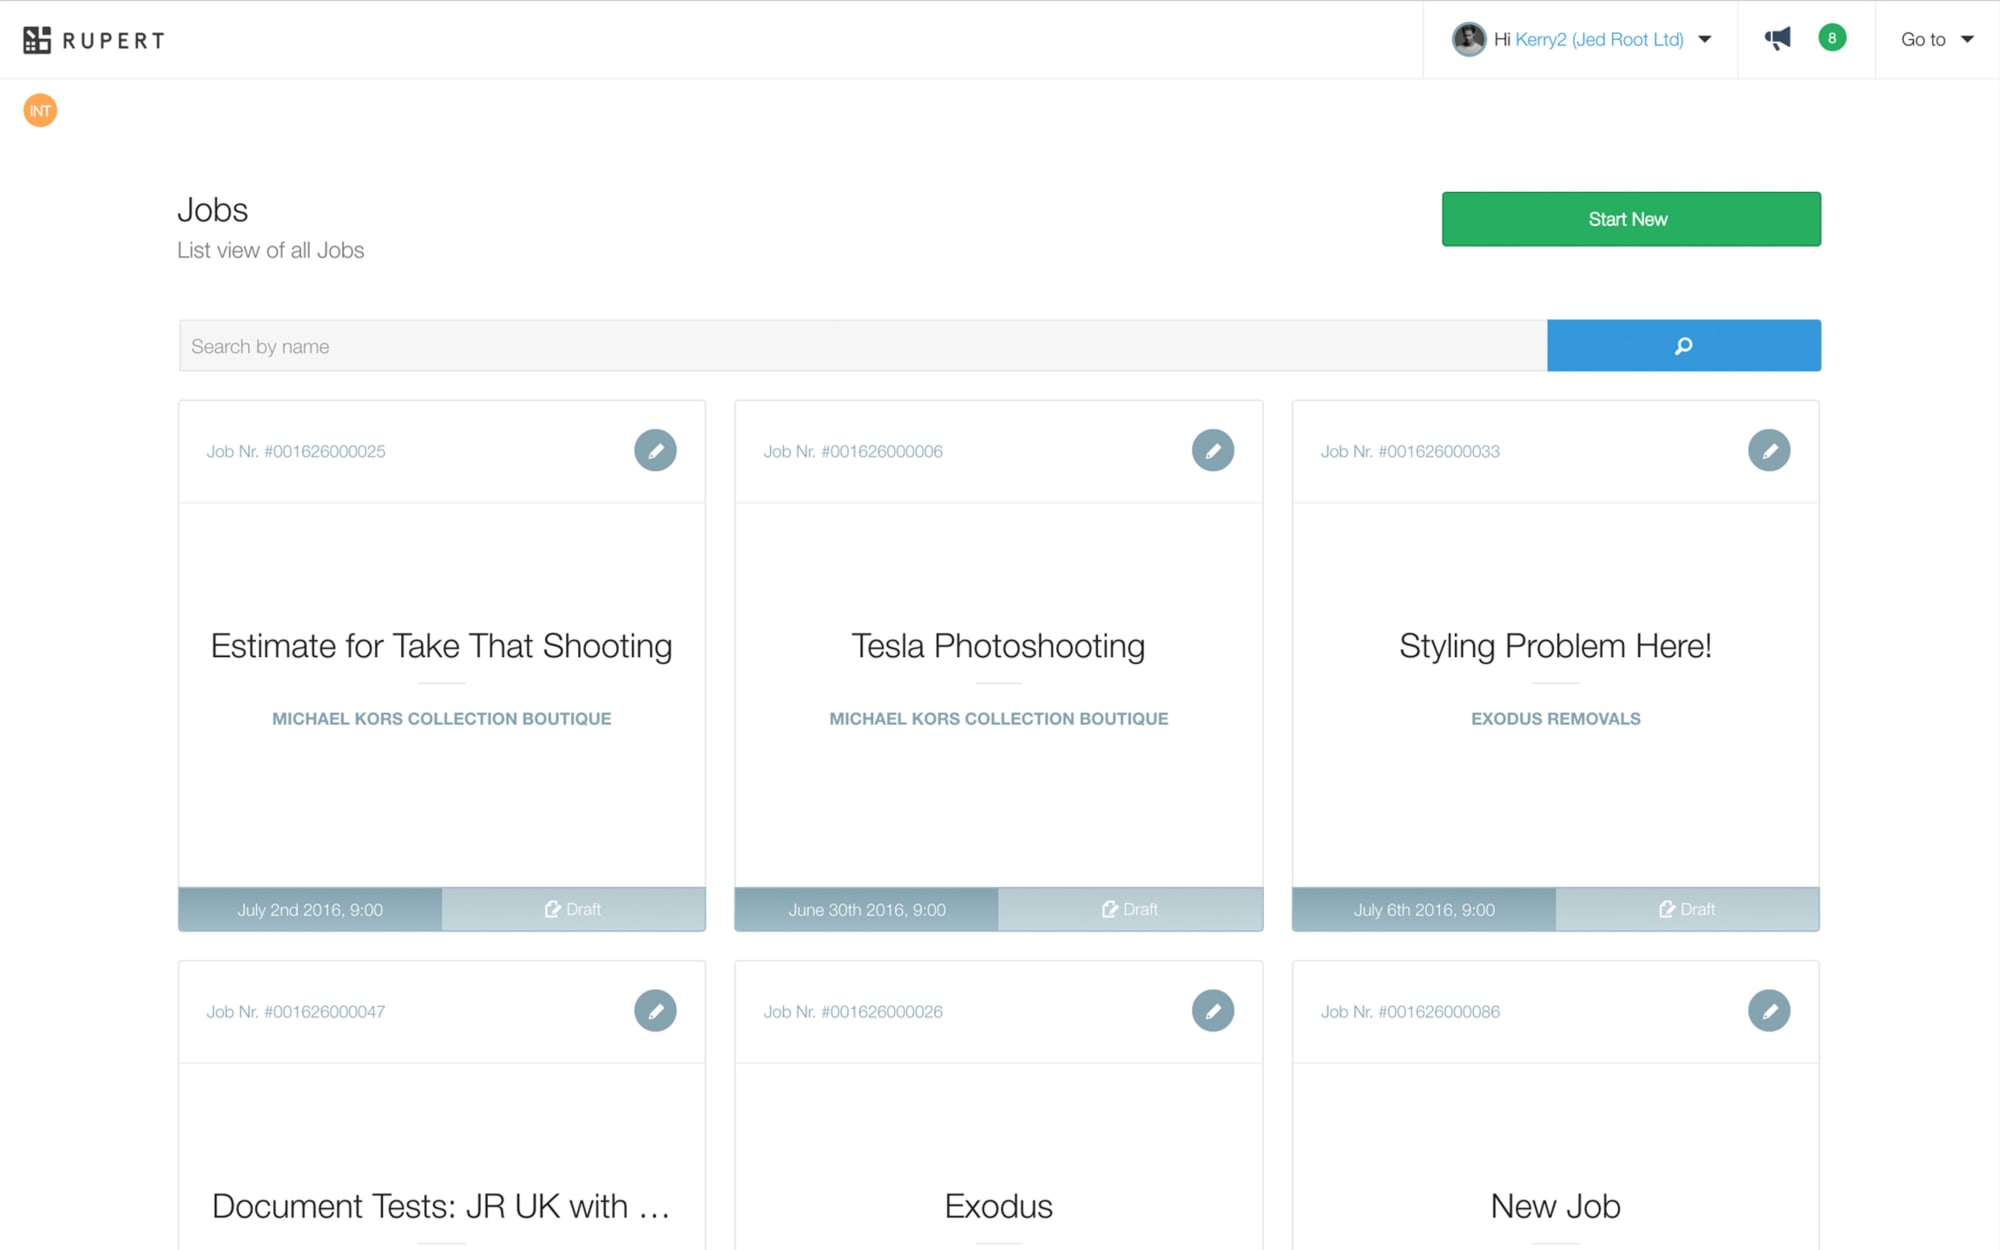Click the July 2nd 2016, 9:00 date
The height and width of the screenshot is (1250, 2000).
pos(310,910)
